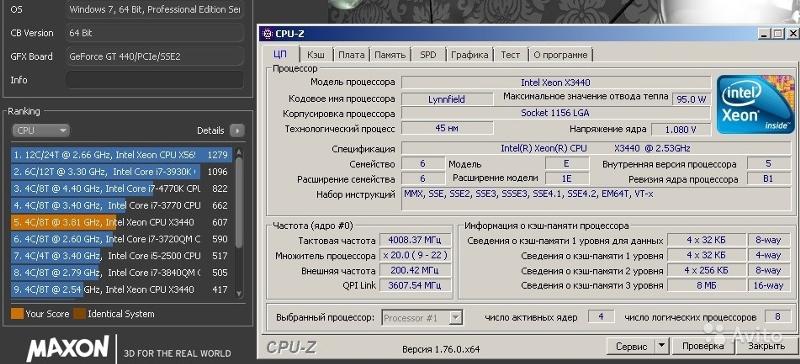Click the GeForce GT 440/PCIe/SSE2 GFX Board field
This screenshot has height=364, width=800.
click(155, 56)
